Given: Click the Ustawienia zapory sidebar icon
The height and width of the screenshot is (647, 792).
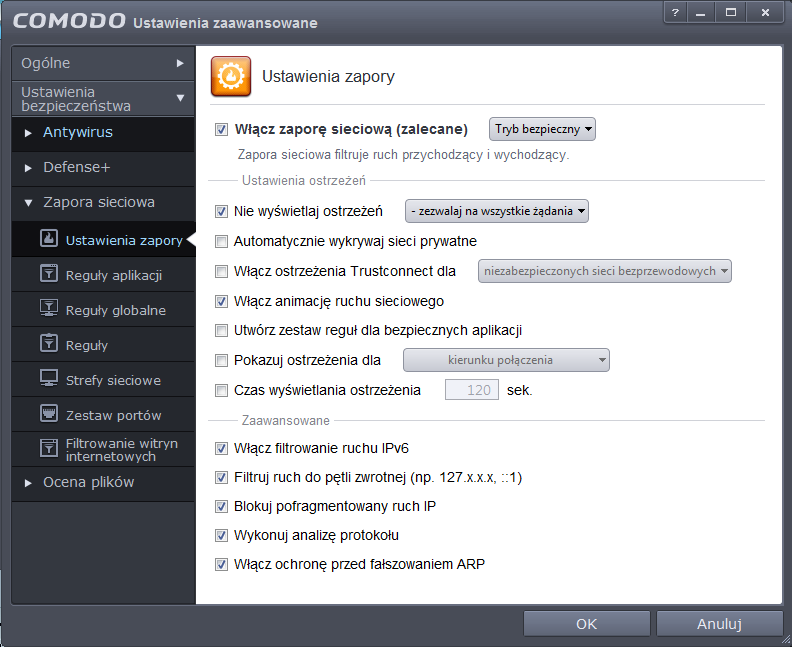Looking at the screenshot, I should pos(49,238).
